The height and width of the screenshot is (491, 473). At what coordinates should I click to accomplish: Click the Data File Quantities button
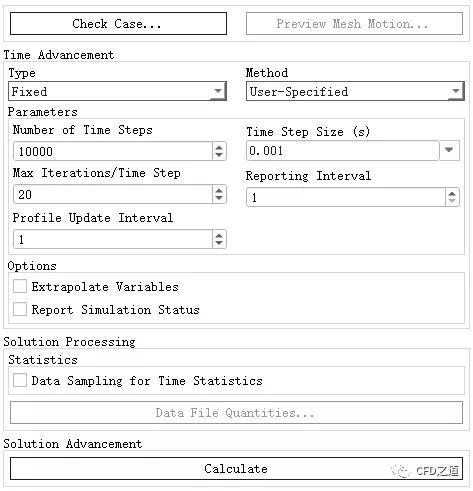[236, 413]
